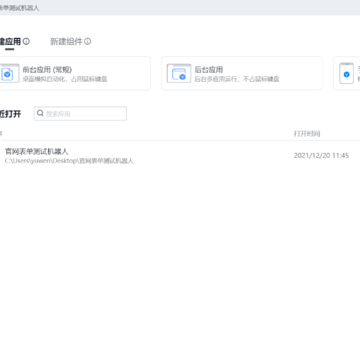Create a 前台应用 (常规) application

point(75,73)
